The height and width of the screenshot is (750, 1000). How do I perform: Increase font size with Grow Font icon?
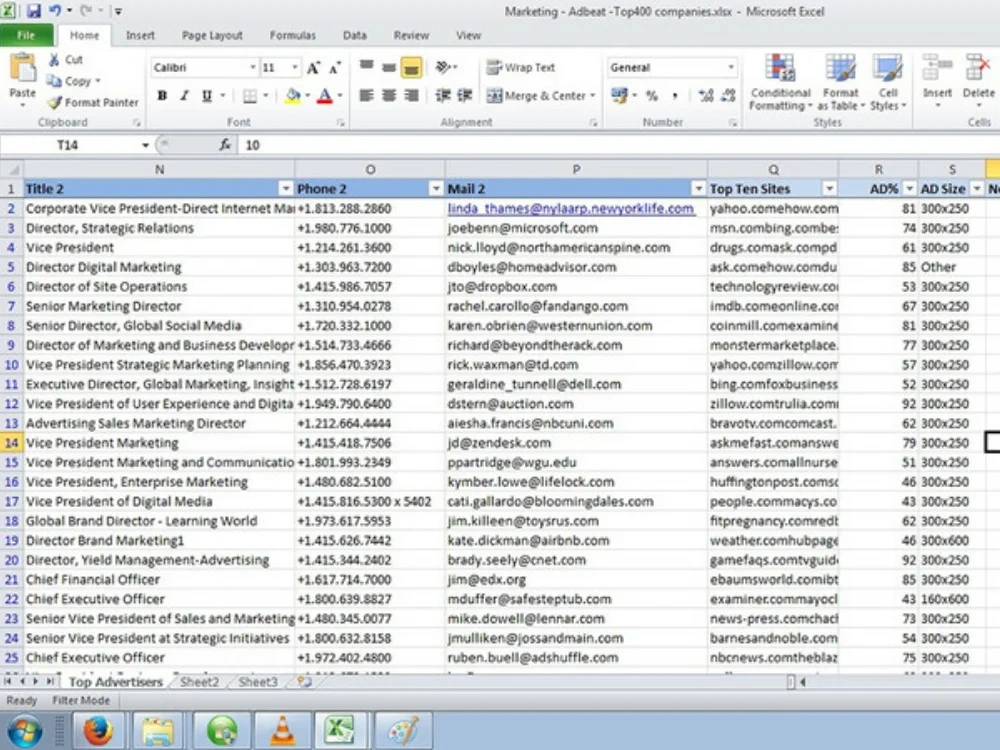point(313,68)
